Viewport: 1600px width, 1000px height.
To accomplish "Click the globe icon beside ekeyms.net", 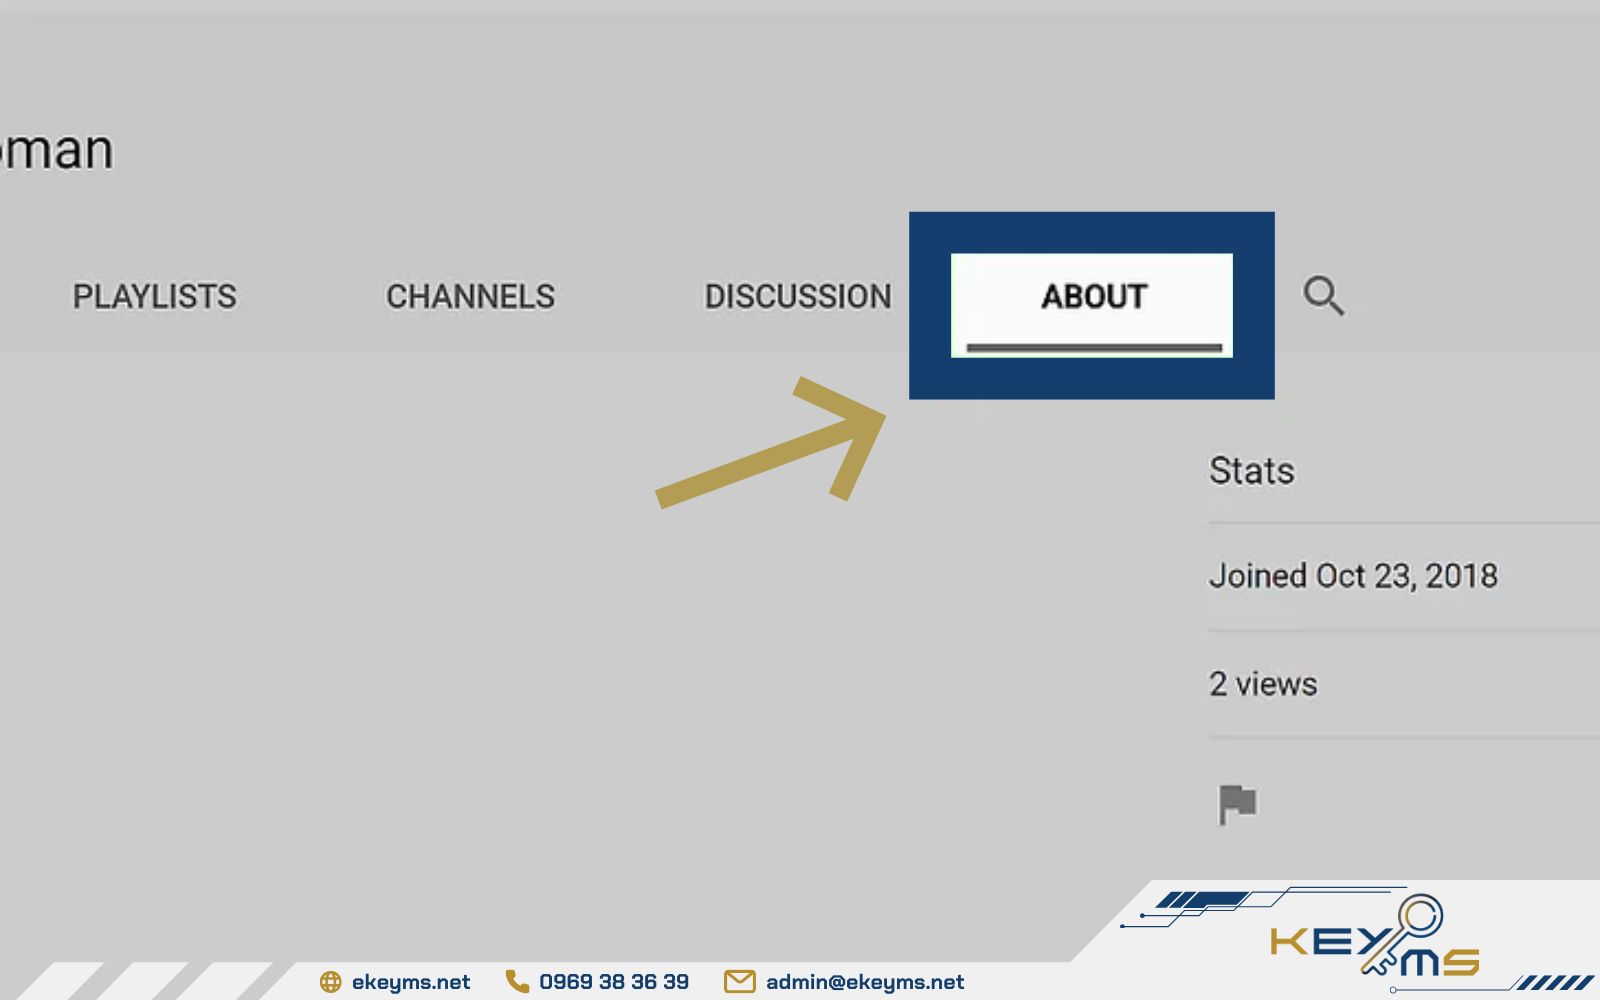I will click(330, 982).
